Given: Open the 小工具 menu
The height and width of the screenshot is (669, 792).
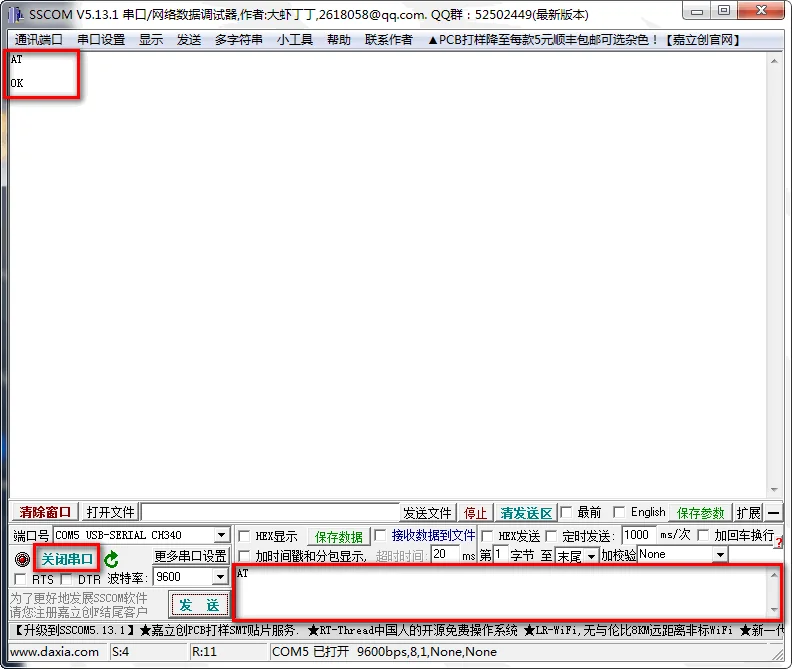Looking at the screenshot, I should tap(294, 39).
